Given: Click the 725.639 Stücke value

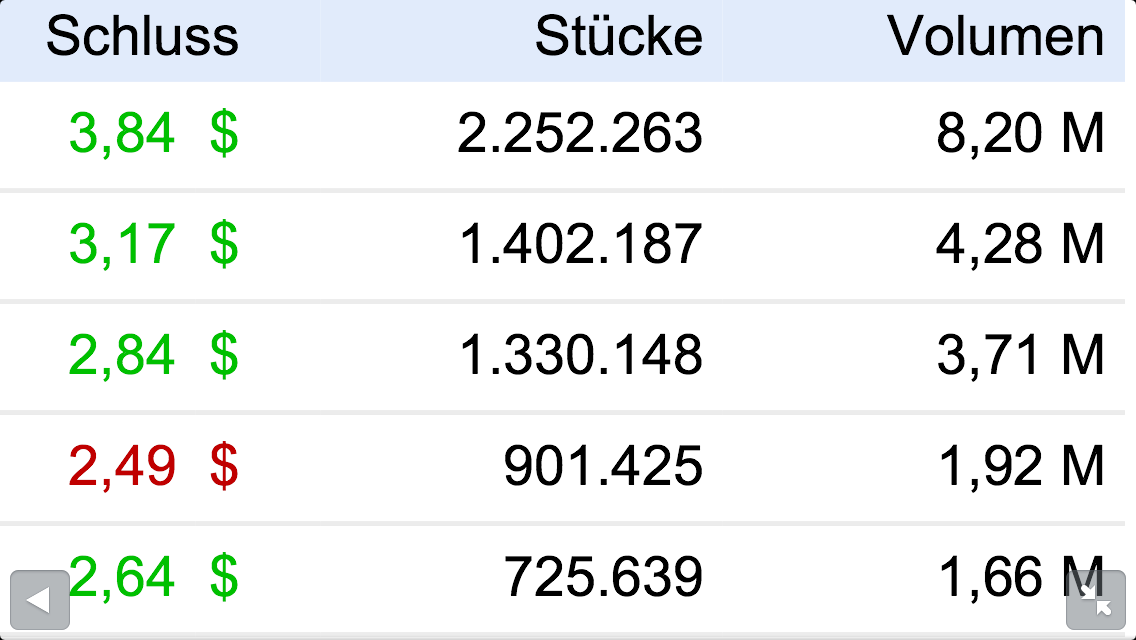Looking at the screenshot, I should point(603,577).
